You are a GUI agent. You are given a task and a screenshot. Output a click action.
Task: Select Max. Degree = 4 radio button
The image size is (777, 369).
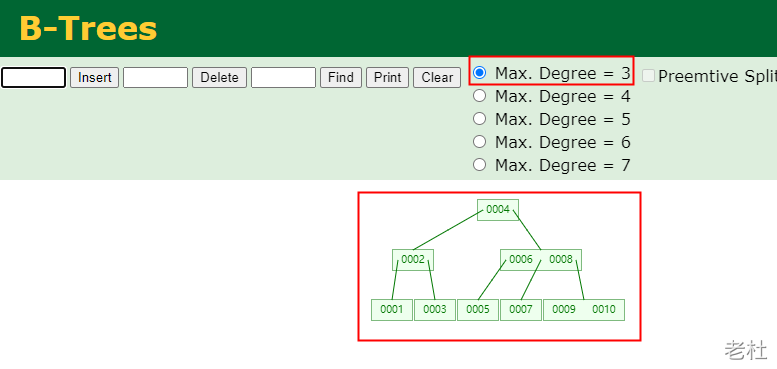point(479,96)
